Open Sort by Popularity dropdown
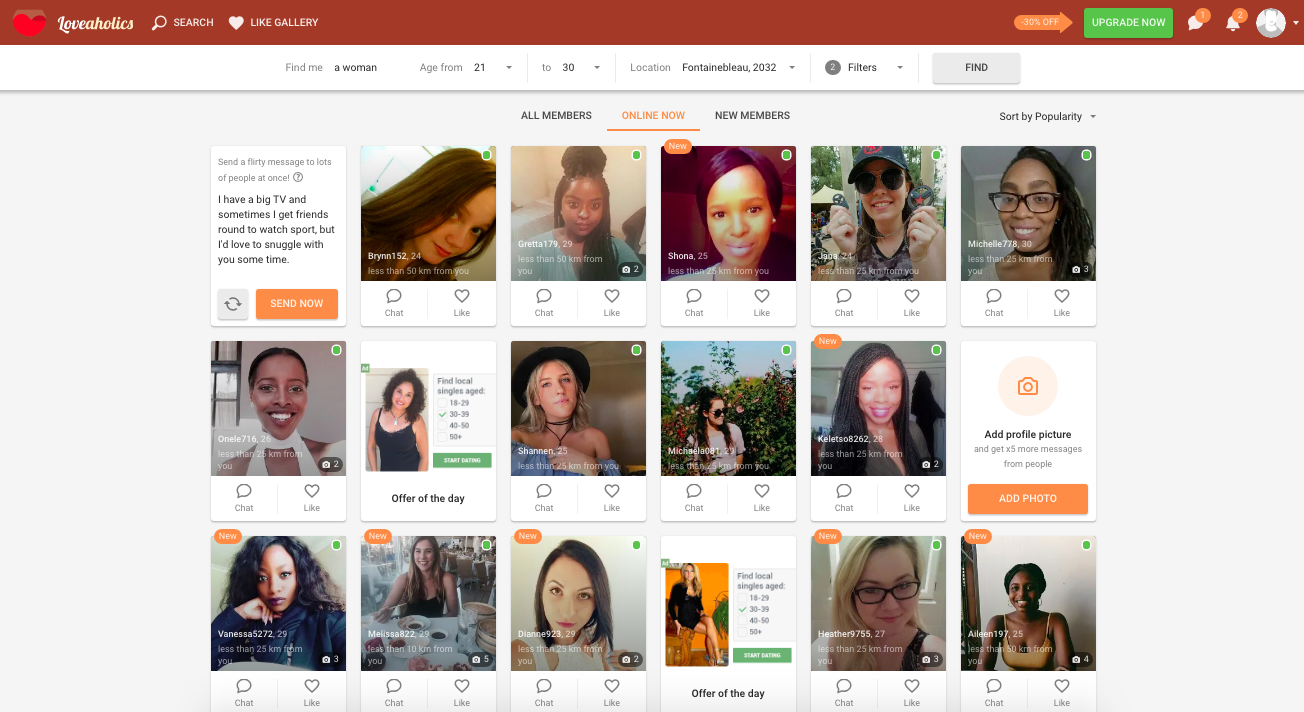This screenshot has height=712, width=1304. pyautogui.click(x=1047, y=117)
